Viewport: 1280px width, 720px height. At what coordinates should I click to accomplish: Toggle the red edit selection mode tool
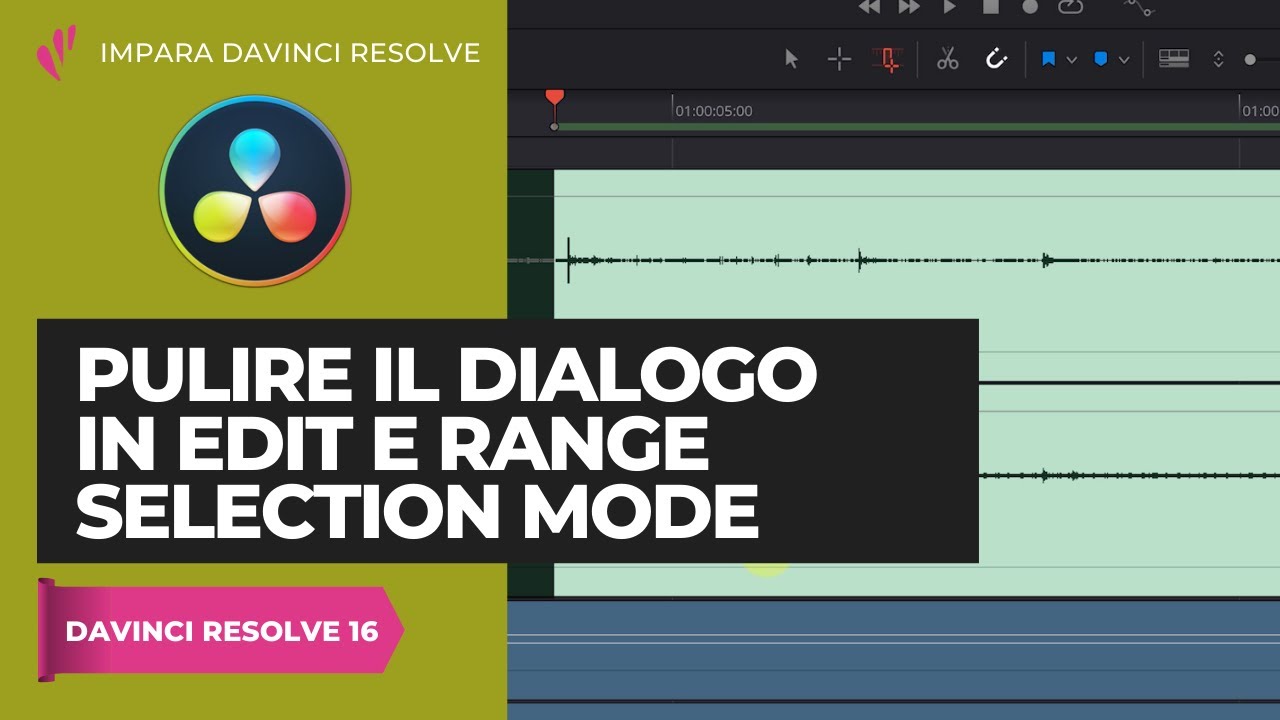(x=886, y=59)
